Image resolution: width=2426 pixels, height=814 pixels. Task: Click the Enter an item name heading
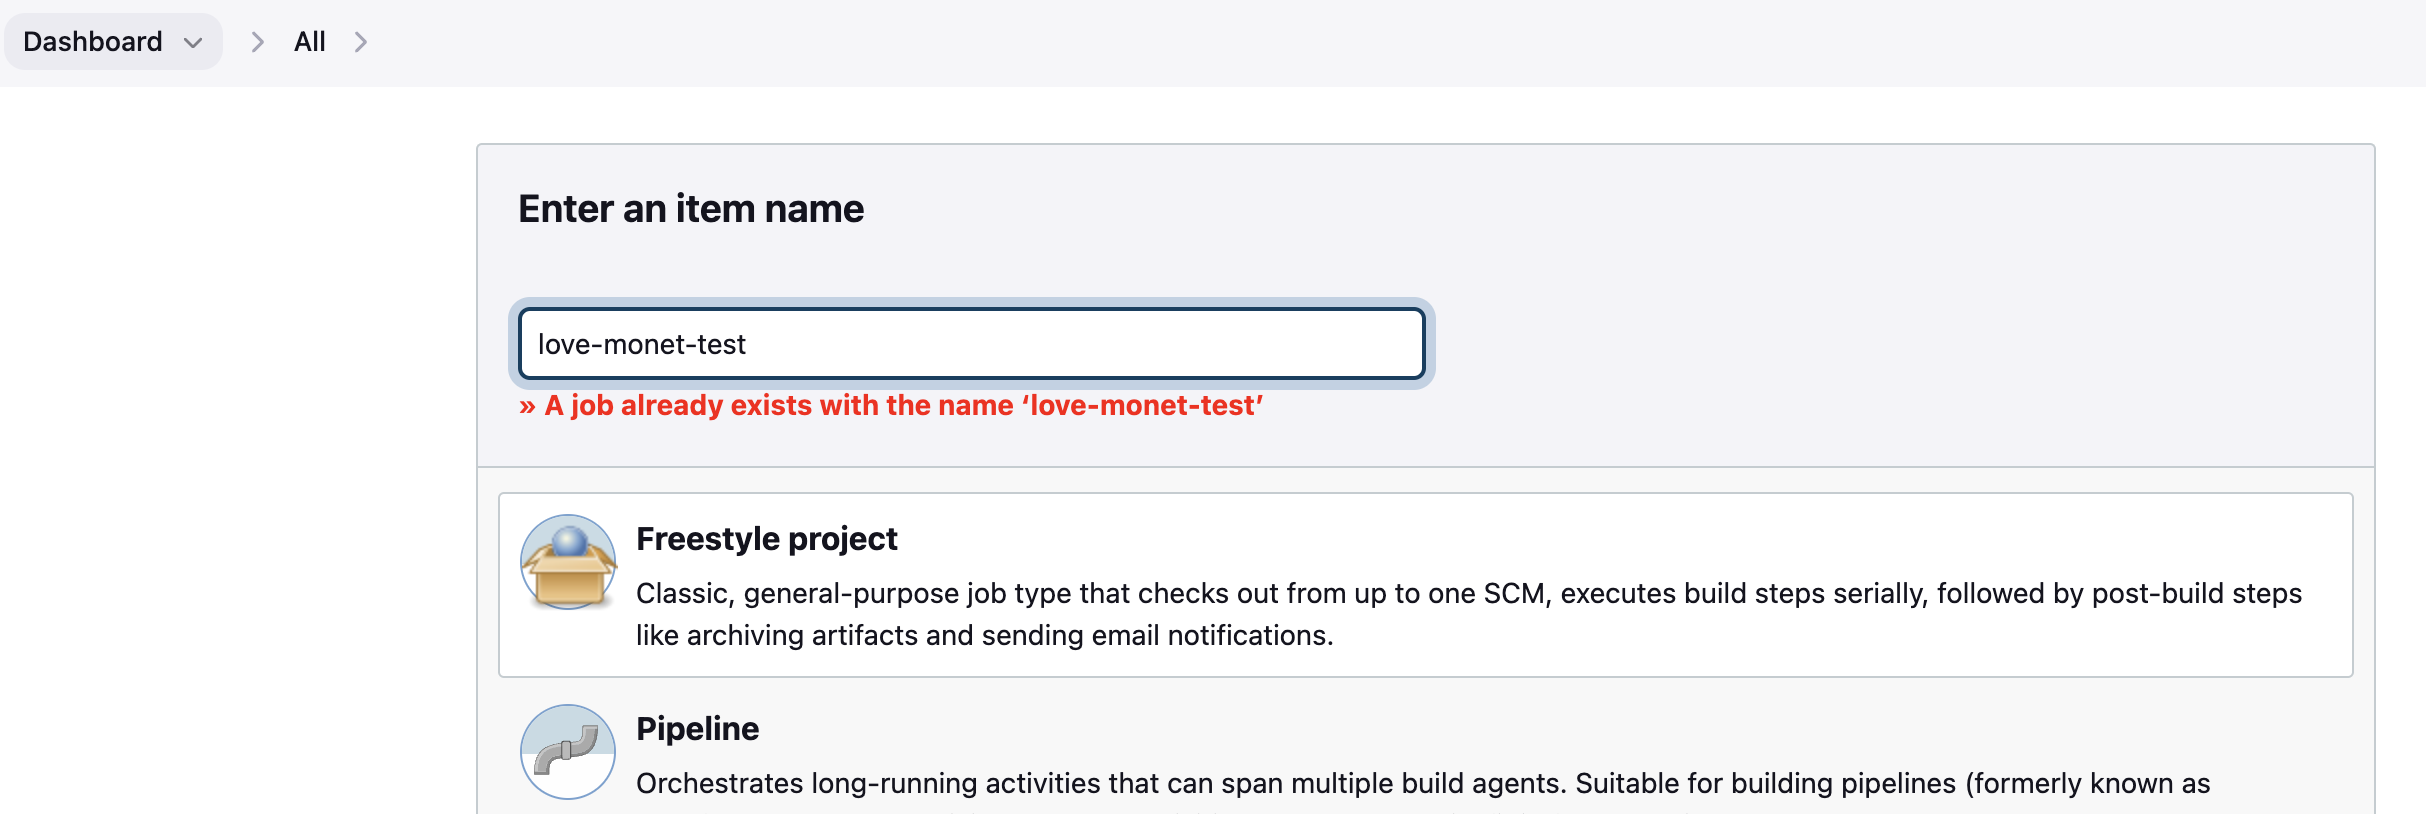pos(691,209)
